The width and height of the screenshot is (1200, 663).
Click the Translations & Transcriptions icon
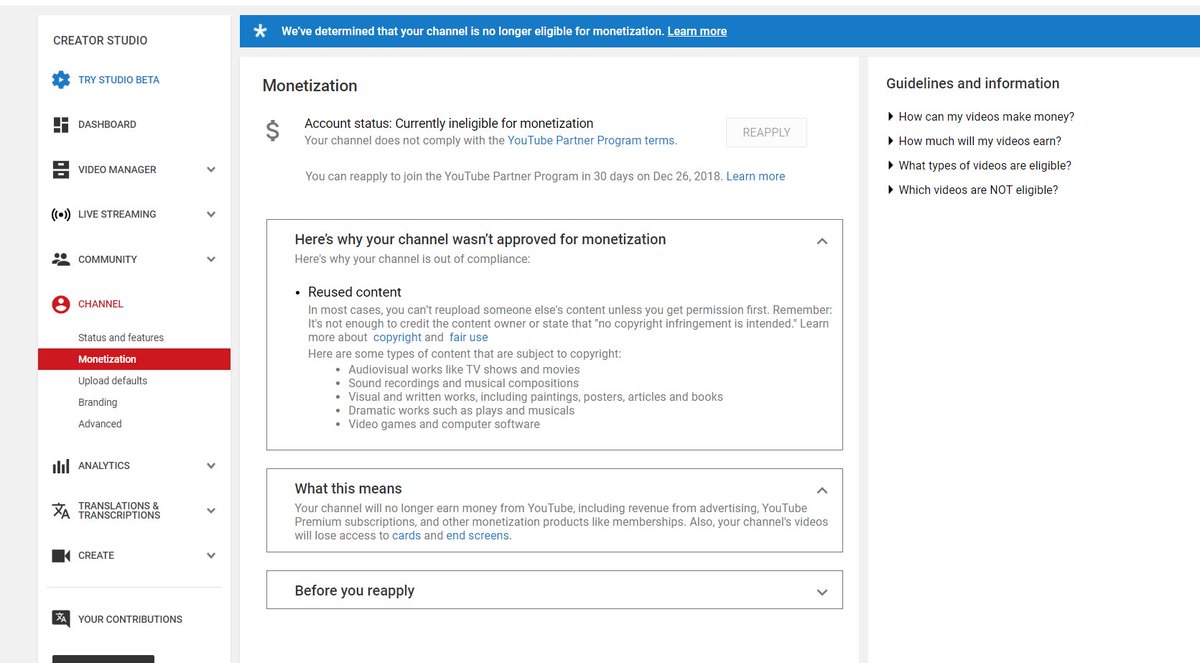click(x=61, y=511)
